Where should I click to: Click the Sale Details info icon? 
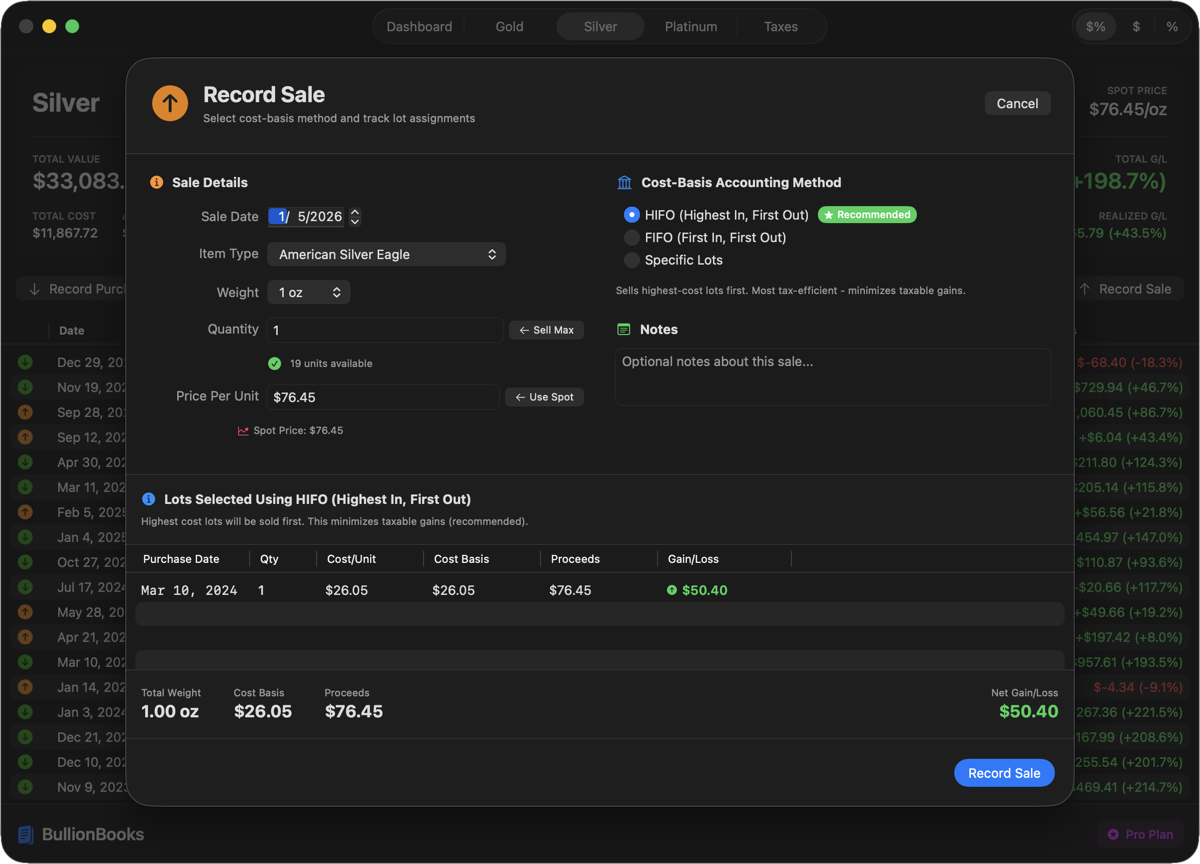156,183
